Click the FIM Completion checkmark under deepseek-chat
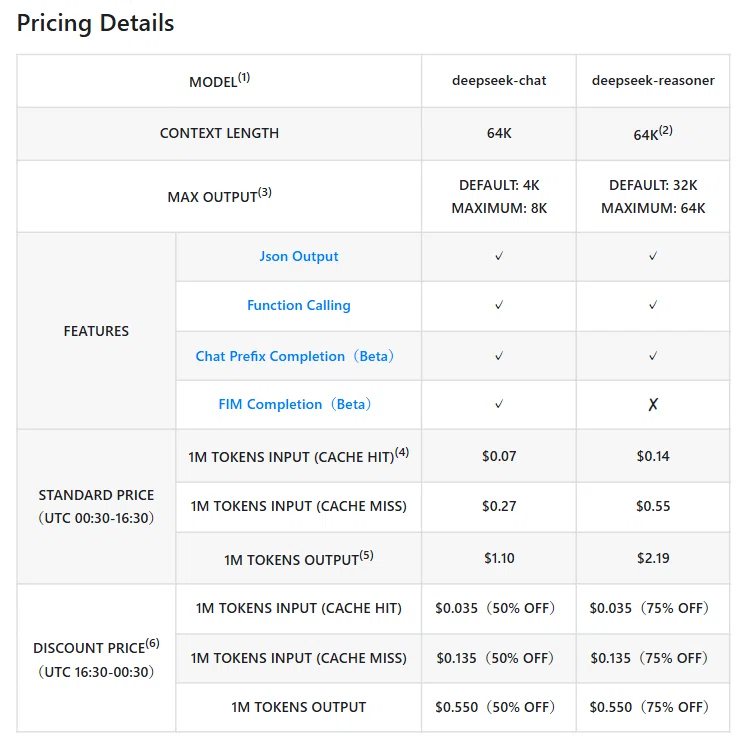The height and width of the screenshot is (748, 742). click(499, 405)
